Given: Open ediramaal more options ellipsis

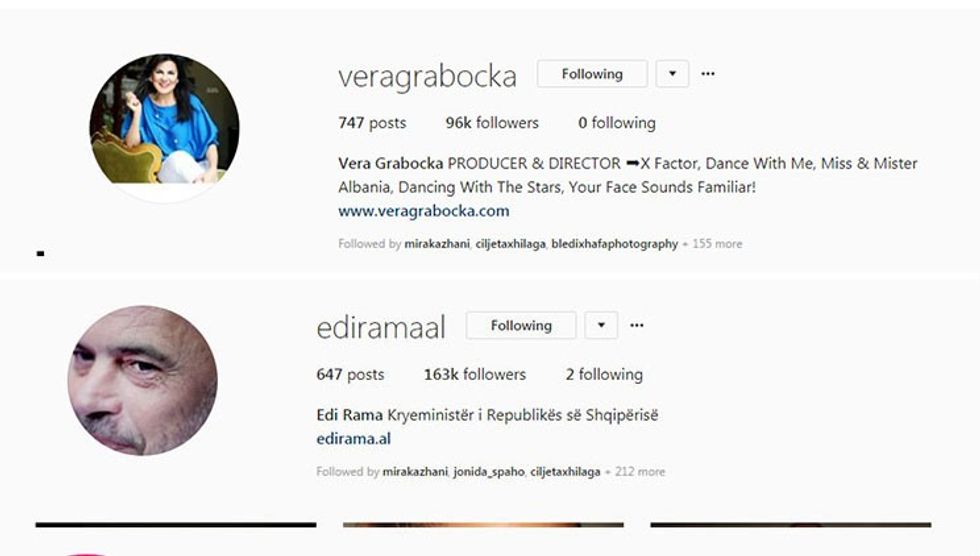Looking at the screenshot, I should (636, 325).
